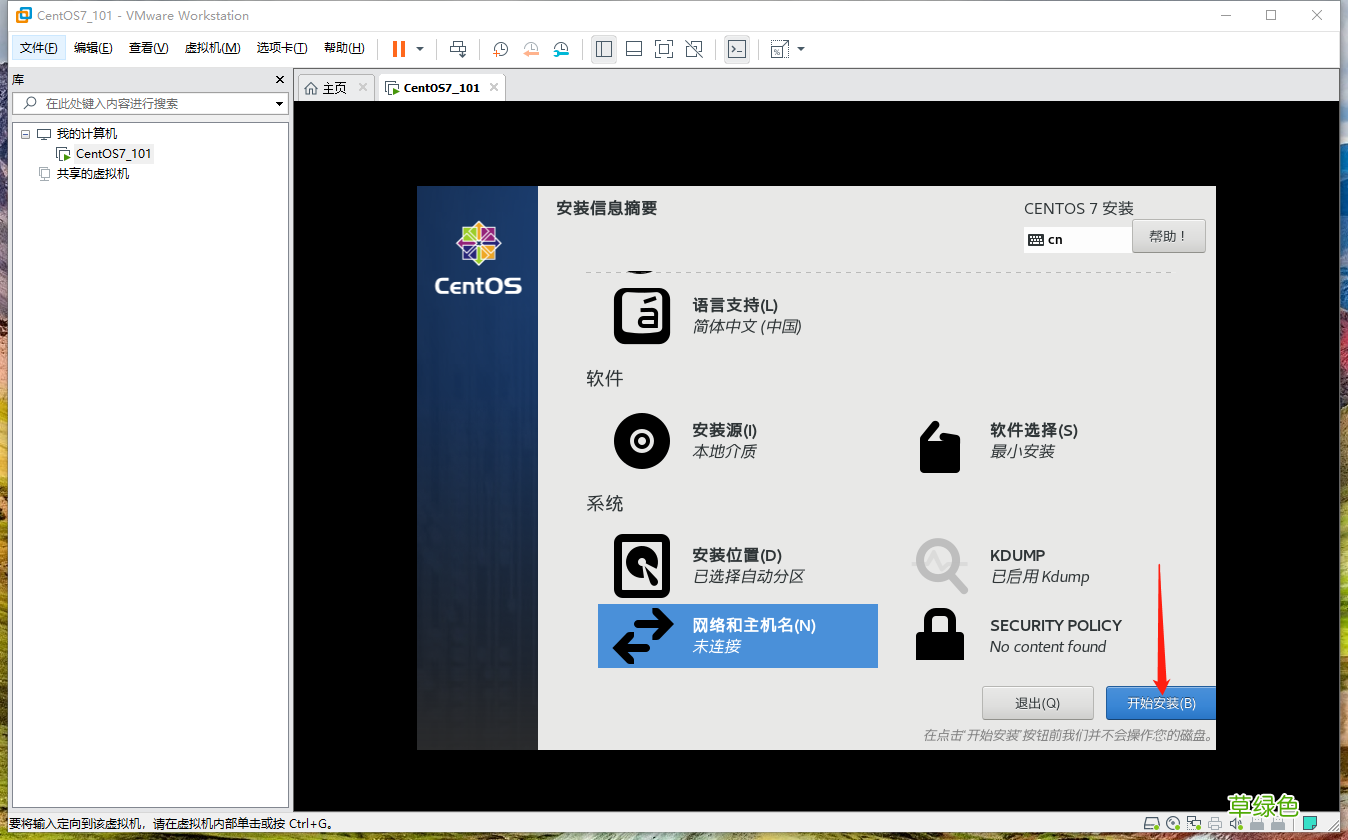Viewport: 1348px width, 840px height.
Task: Click the Send Ctrl+Alt+Del icon
Action: coord(460,48)
